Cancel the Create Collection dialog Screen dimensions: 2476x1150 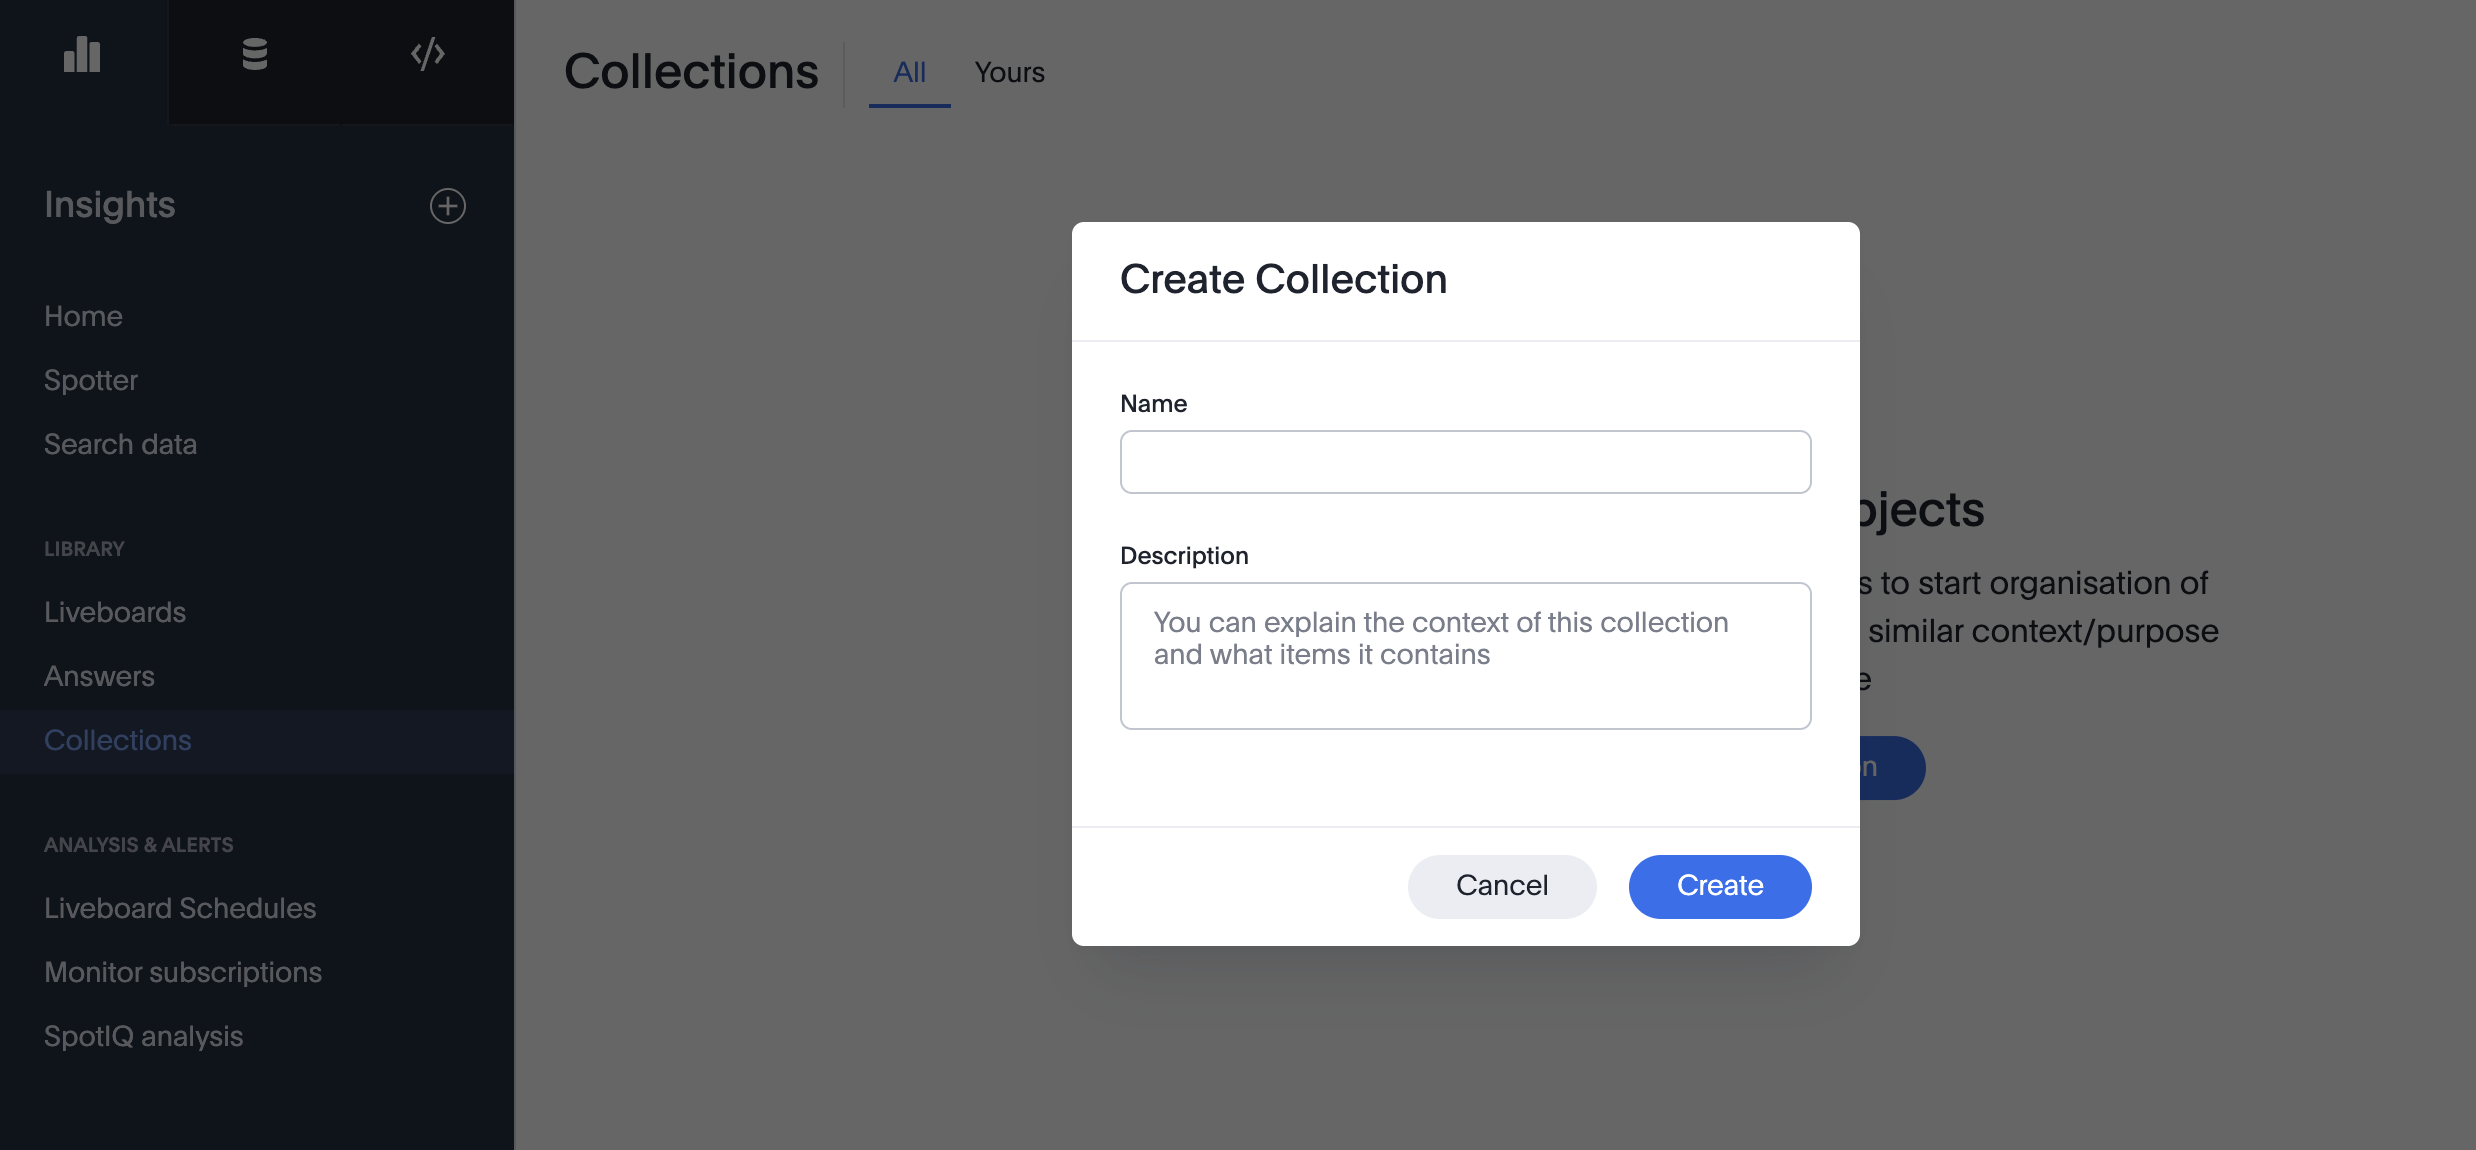[x=1501, y=886]
